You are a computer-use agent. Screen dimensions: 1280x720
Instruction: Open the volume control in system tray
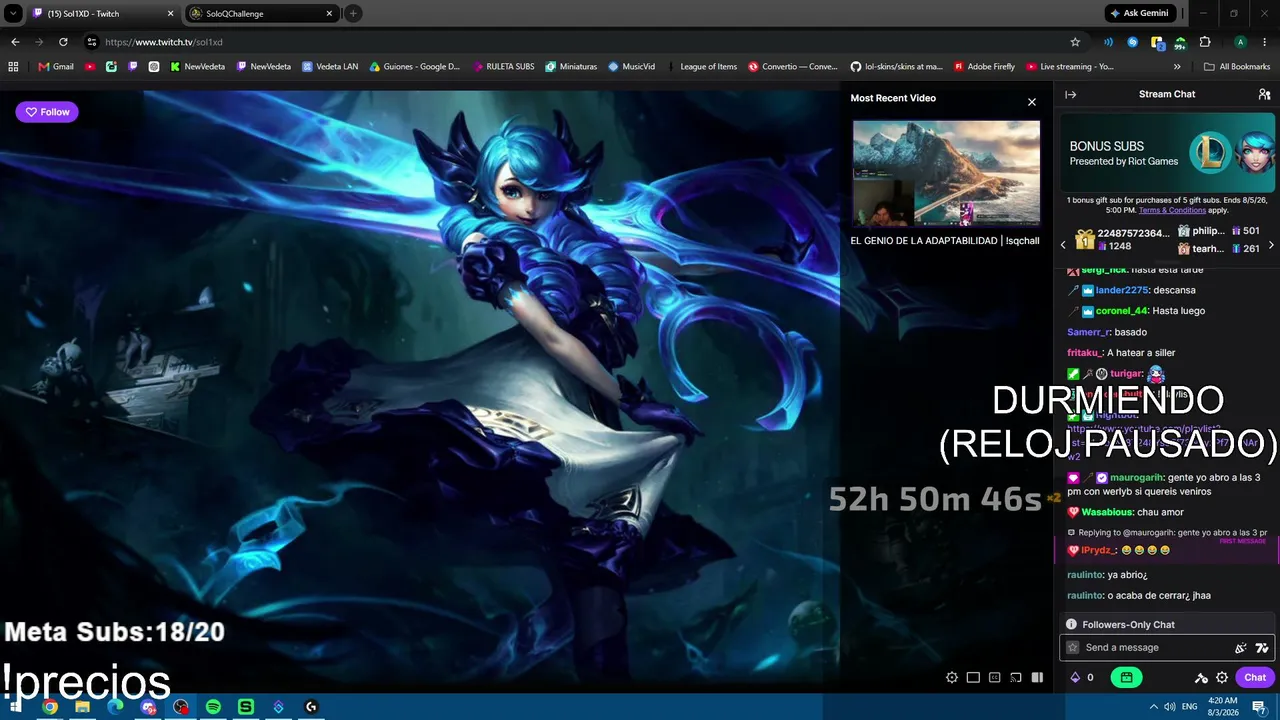tap(1170, 707)
